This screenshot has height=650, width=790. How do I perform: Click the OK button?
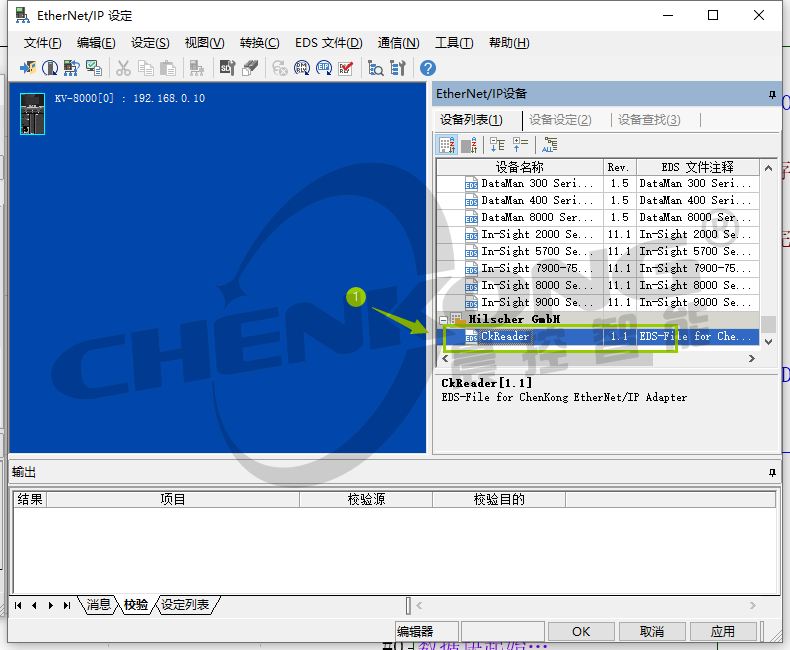[581, 631]
